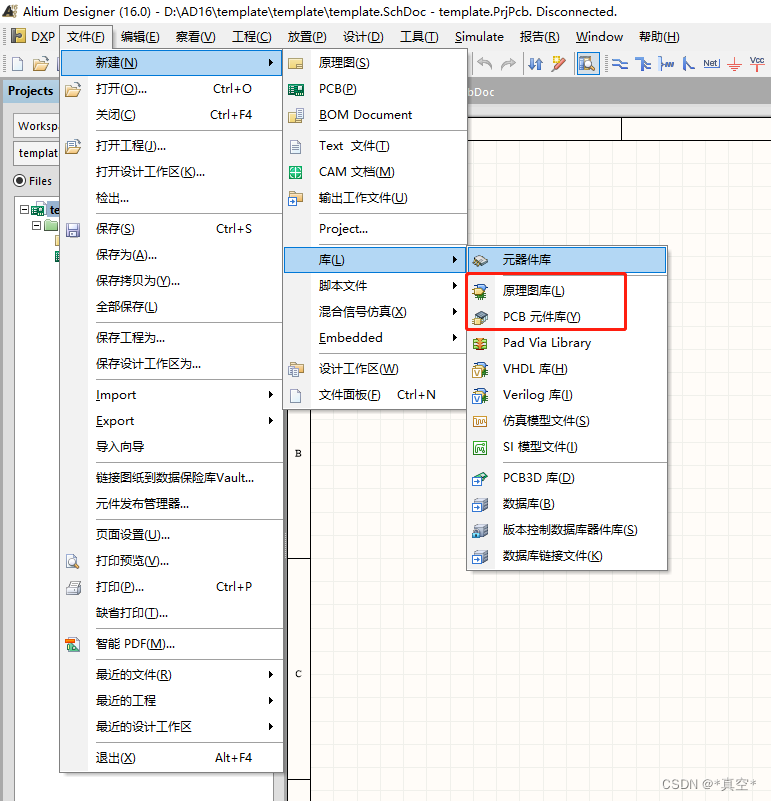Viewport: 771px width, 801px height.
Task: Click the project name input field
Action: pyautogui.click(x=37, y=153)
